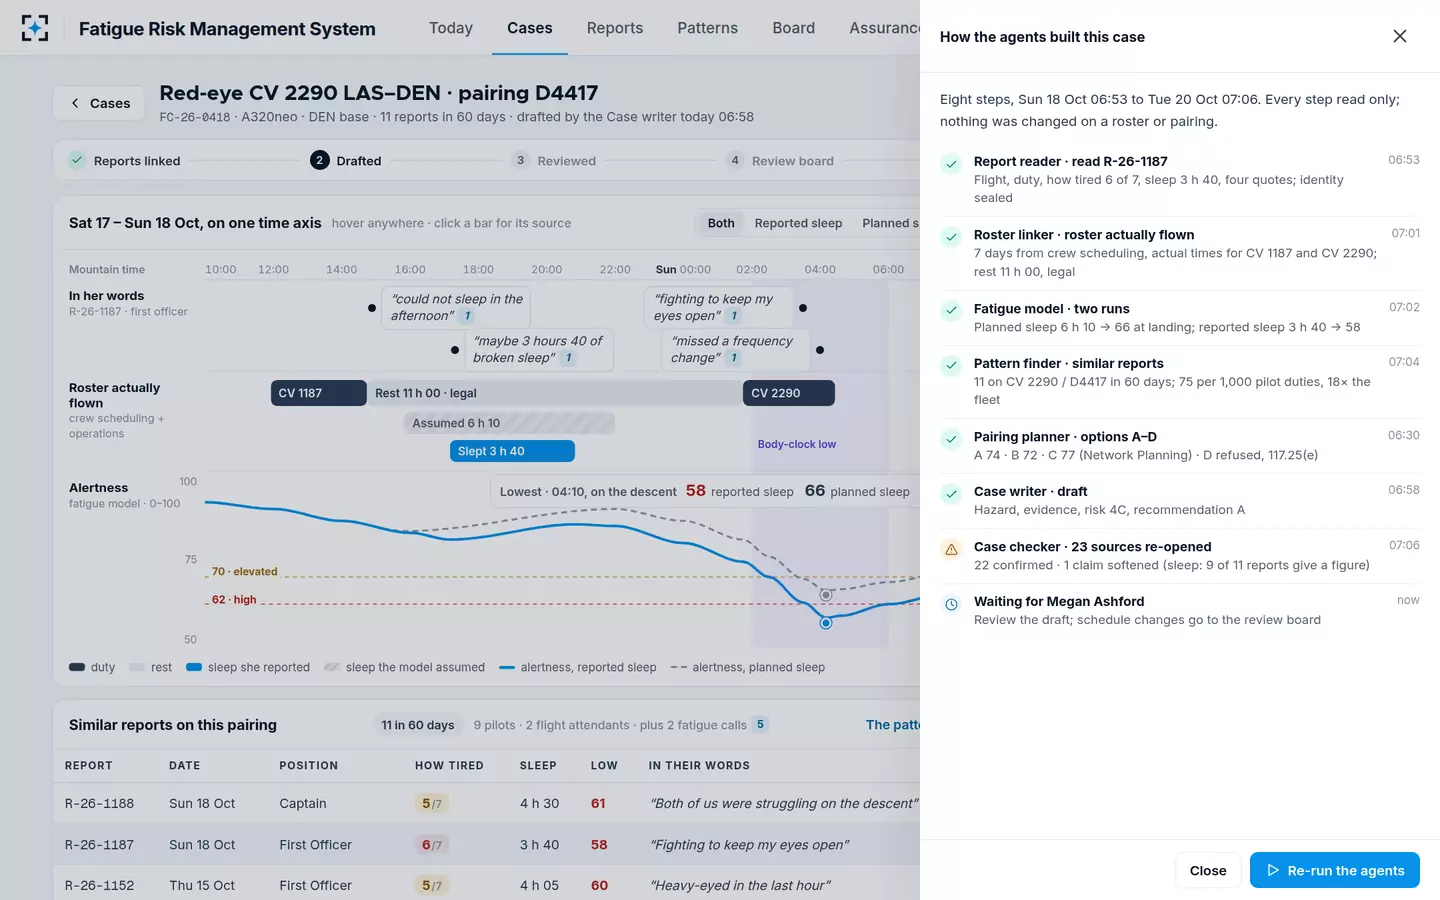Click the Pairing planner step check icon

[x=951, y=439]
